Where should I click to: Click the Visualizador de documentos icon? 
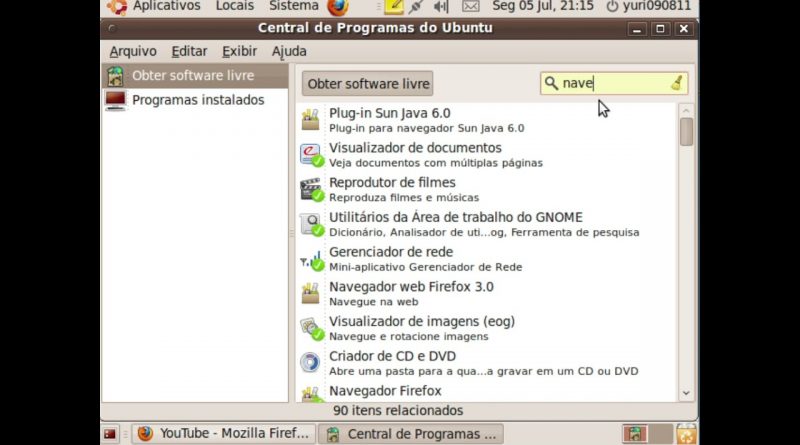tap(311, 155)
